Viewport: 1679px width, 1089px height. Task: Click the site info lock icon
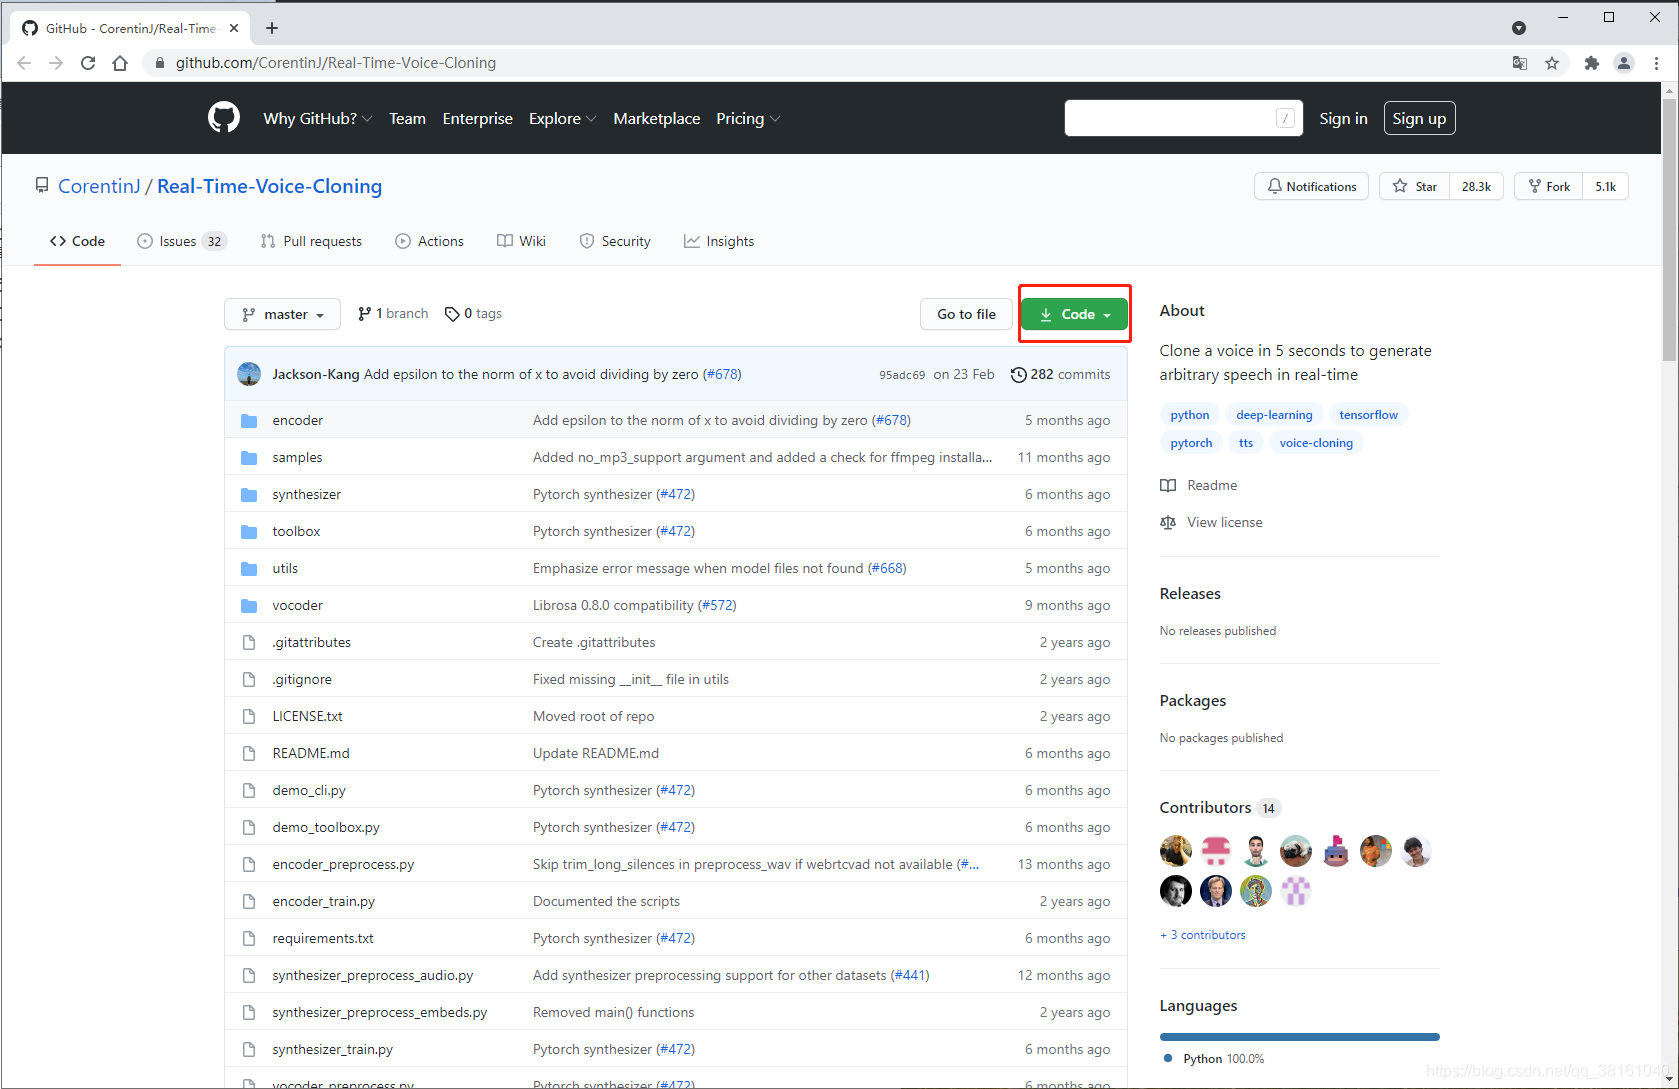[x=158, y=63]
